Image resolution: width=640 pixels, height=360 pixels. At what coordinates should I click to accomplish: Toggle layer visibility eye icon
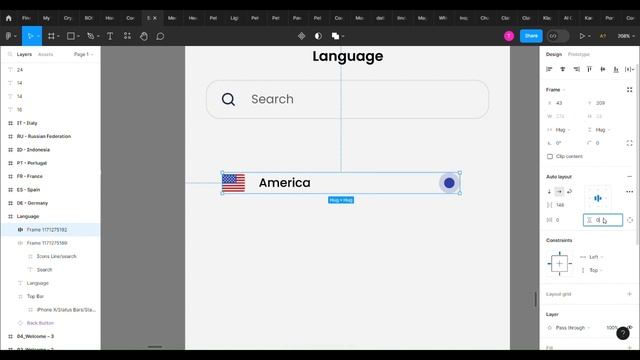(x=630, y=327)
